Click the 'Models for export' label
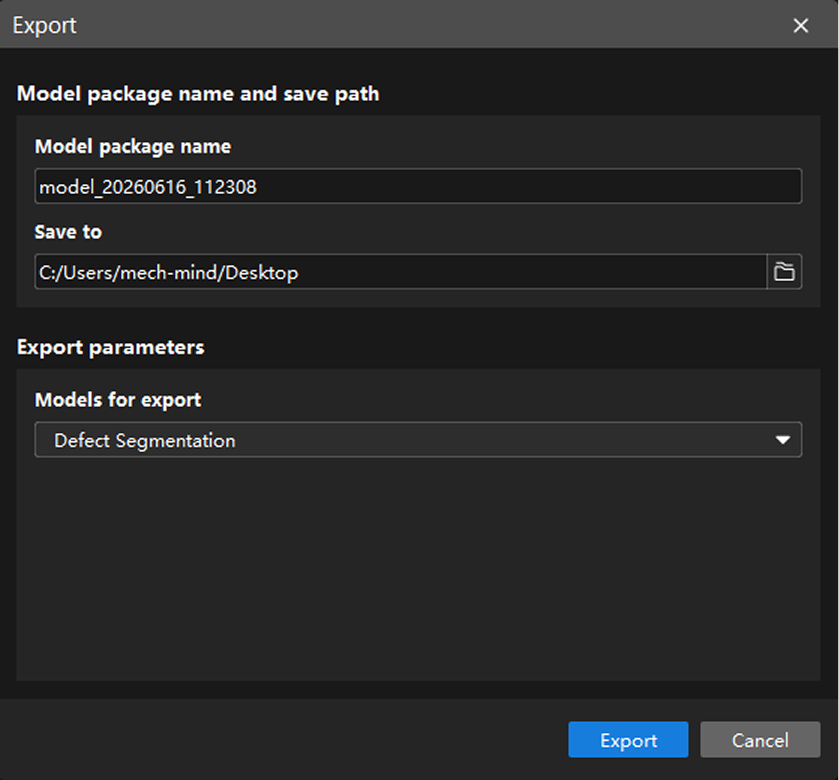Viewport: 839px width, 780px height. pos(118,400)
